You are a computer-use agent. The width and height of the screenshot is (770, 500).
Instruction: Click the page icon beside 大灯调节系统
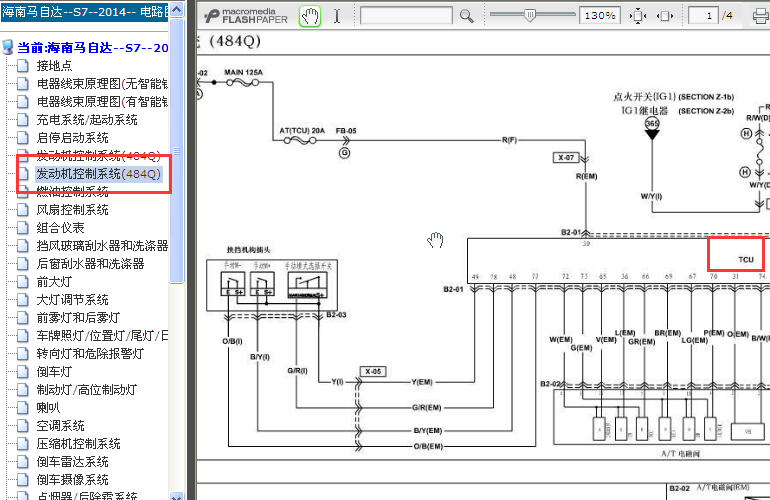pos(23,300)
